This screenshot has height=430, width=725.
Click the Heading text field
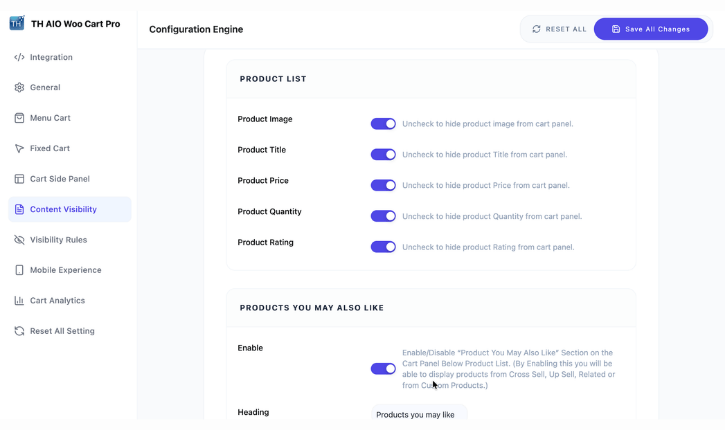pyautogui.click(x=419, y=413)
